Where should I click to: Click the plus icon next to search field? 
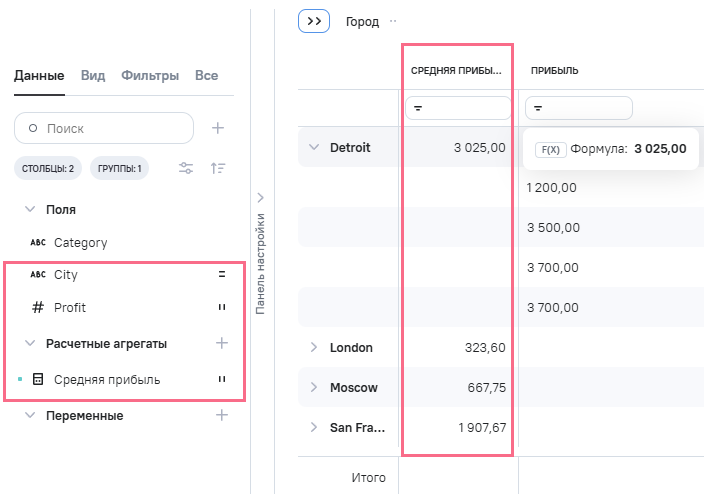[x=218, y=128]
